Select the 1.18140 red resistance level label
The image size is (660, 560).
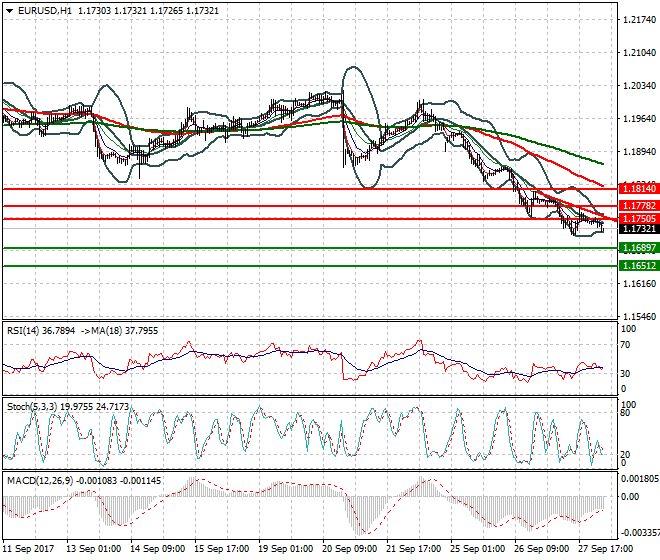(x=639, y=189)
